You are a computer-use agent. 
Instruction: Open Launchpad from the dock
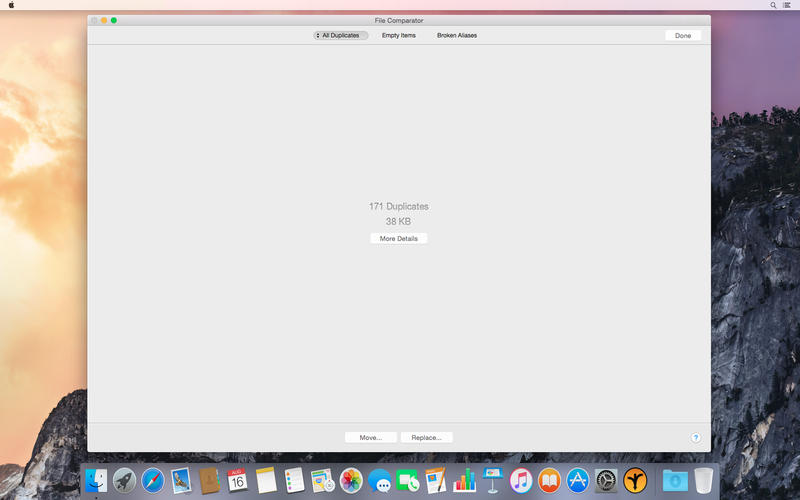click(124, 480)
